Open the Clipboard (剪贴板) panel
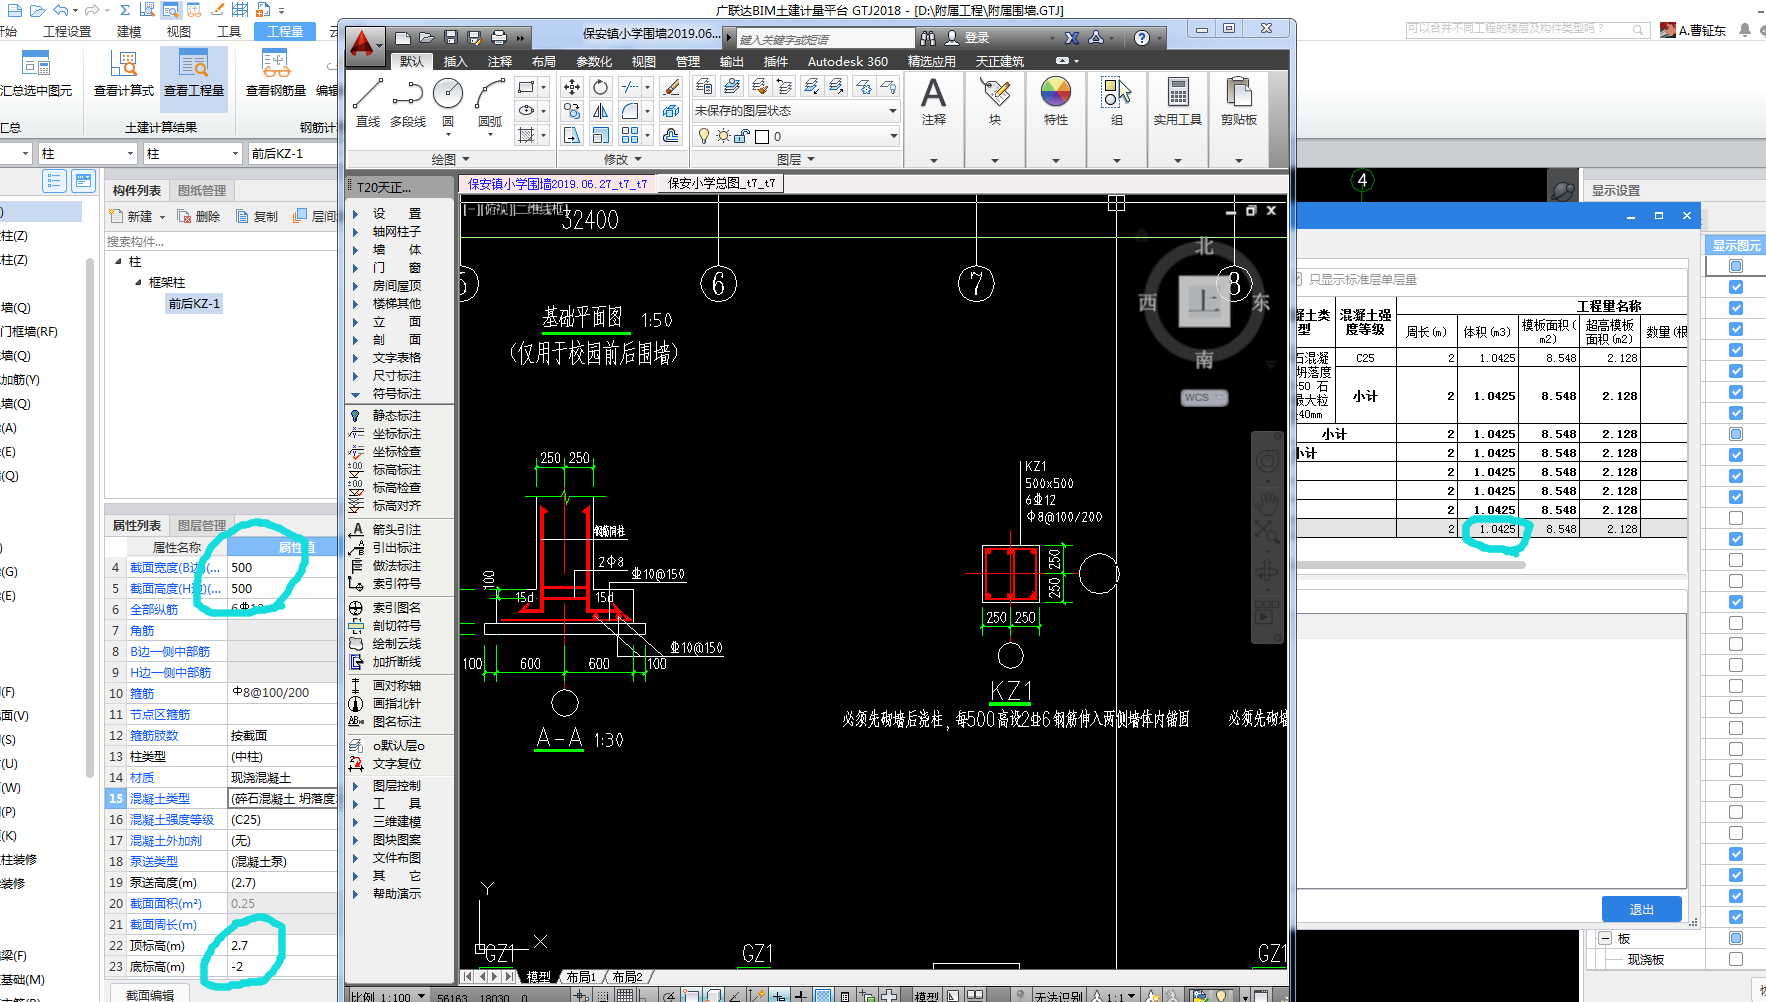The height and width of the screenshot is (1002, 1766). pos(1239,102)
